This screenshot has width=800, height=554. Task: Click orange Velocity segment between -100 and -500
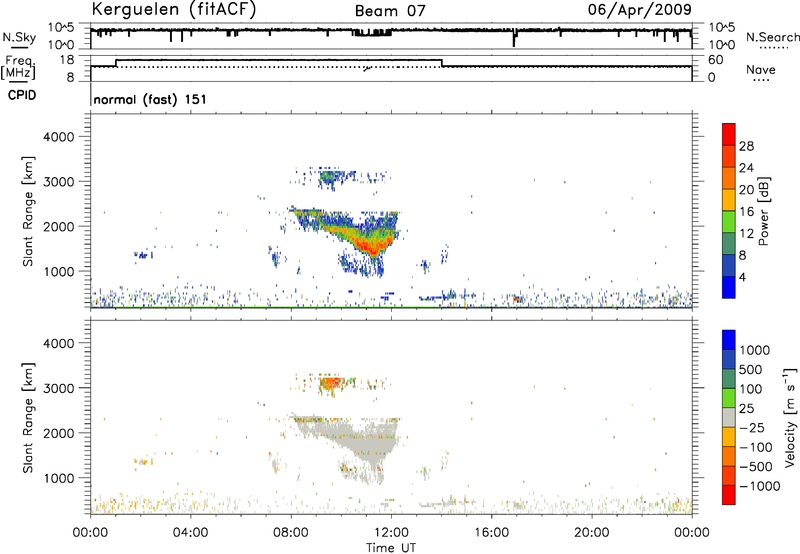729,456
